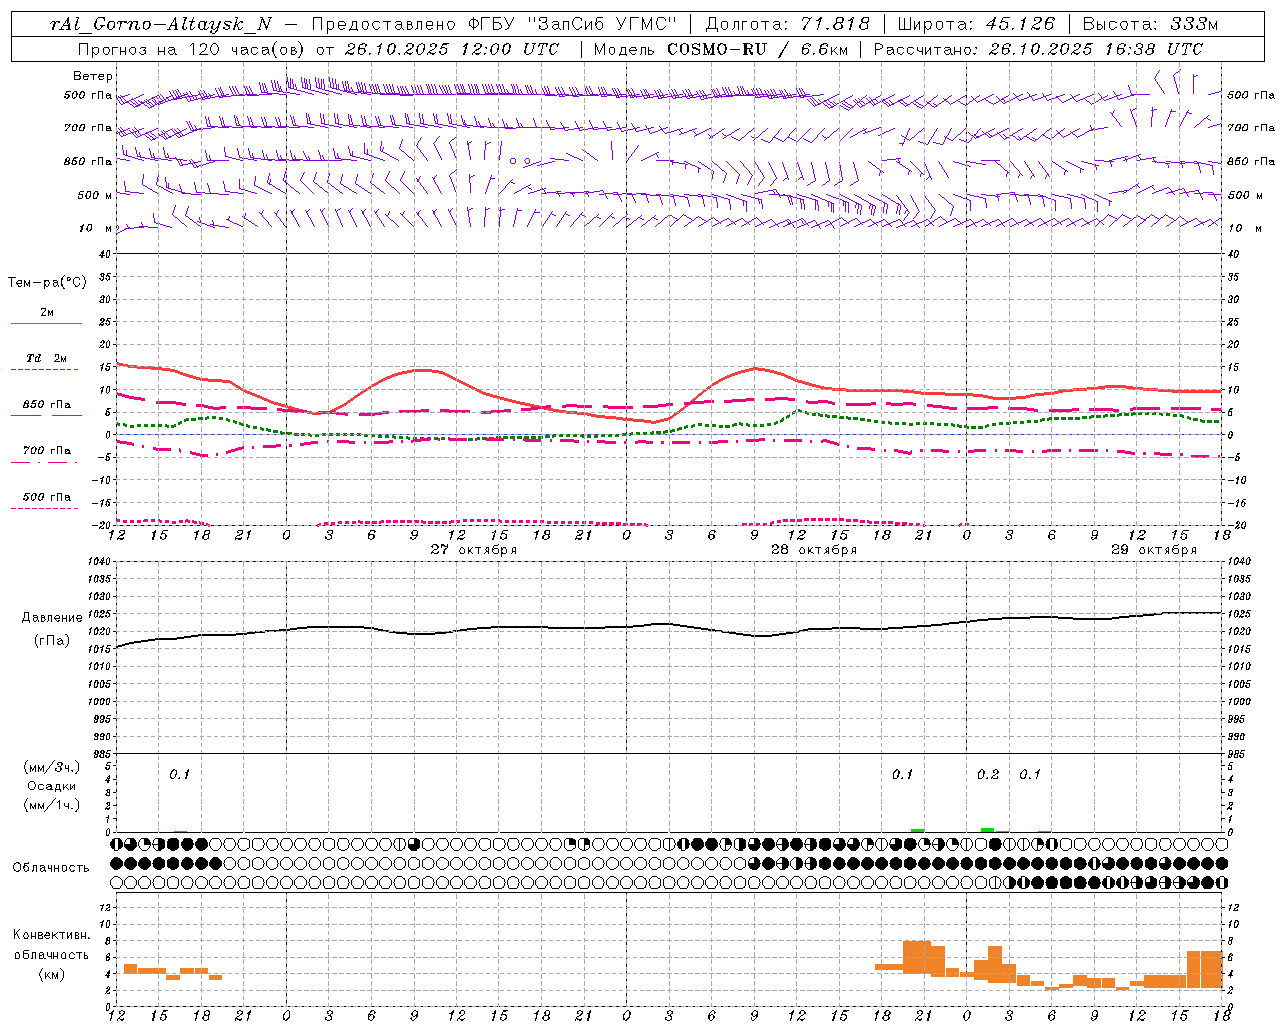Click the (км) convective height unit
Viewport: 1280px width, 1024px height.
tap(52, 973)
